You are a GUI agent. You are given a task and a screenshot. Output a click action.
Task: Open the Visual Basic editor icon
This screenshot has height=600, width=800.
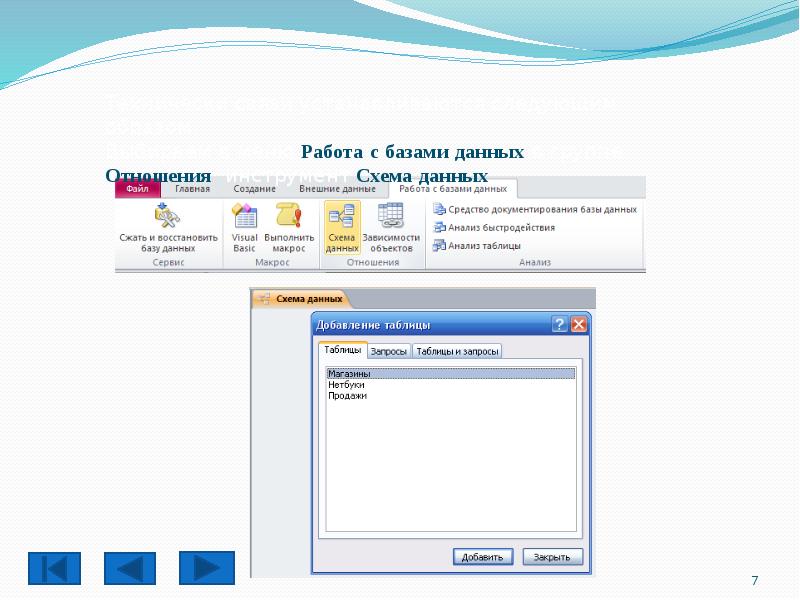245,216
